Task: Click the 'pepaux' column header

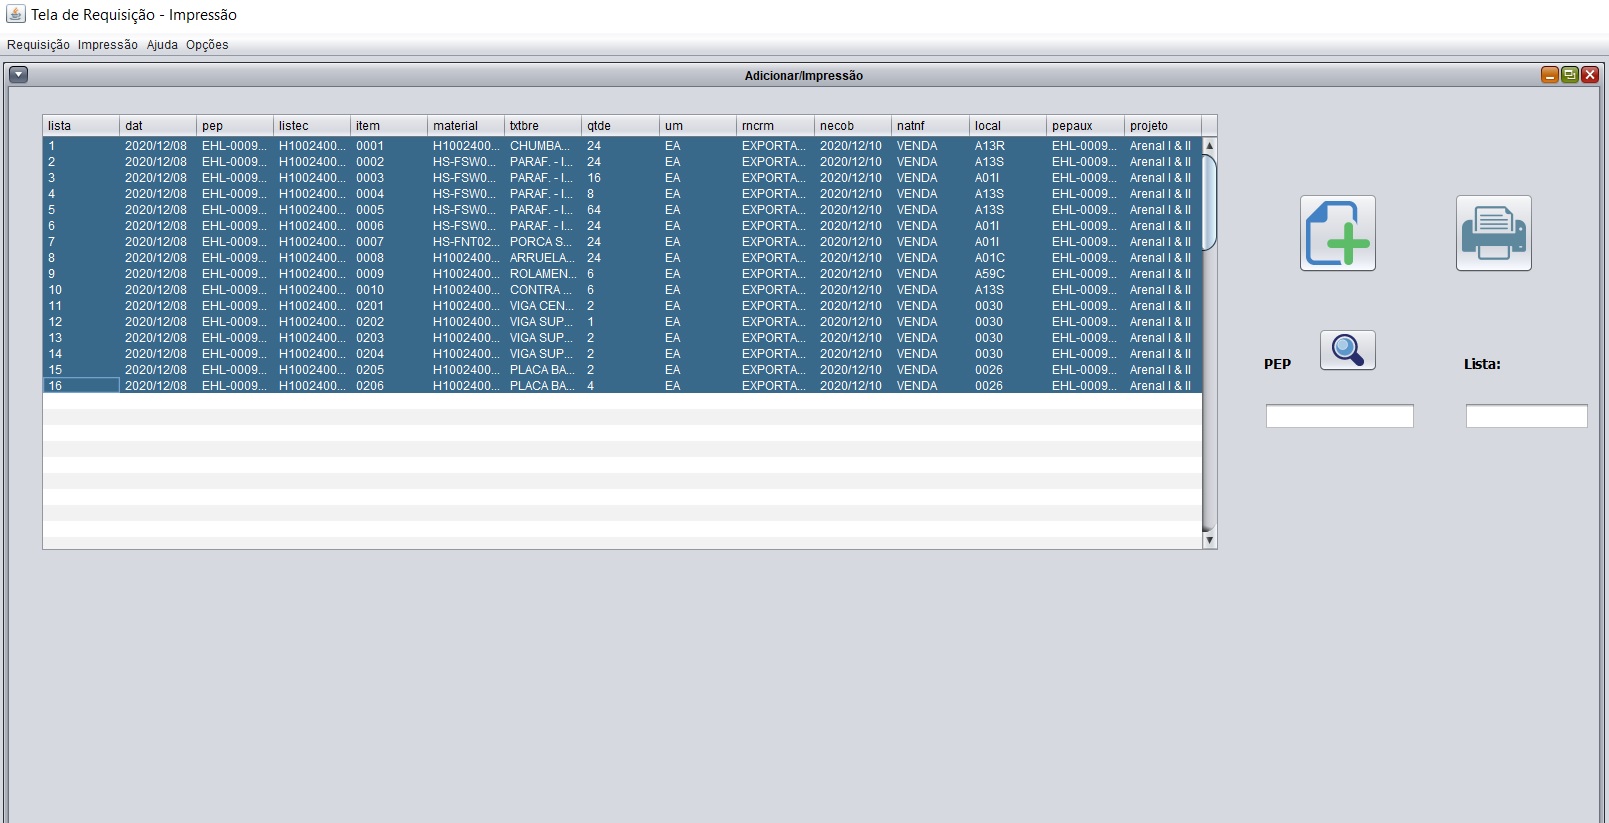Action: pos(1085,126)
